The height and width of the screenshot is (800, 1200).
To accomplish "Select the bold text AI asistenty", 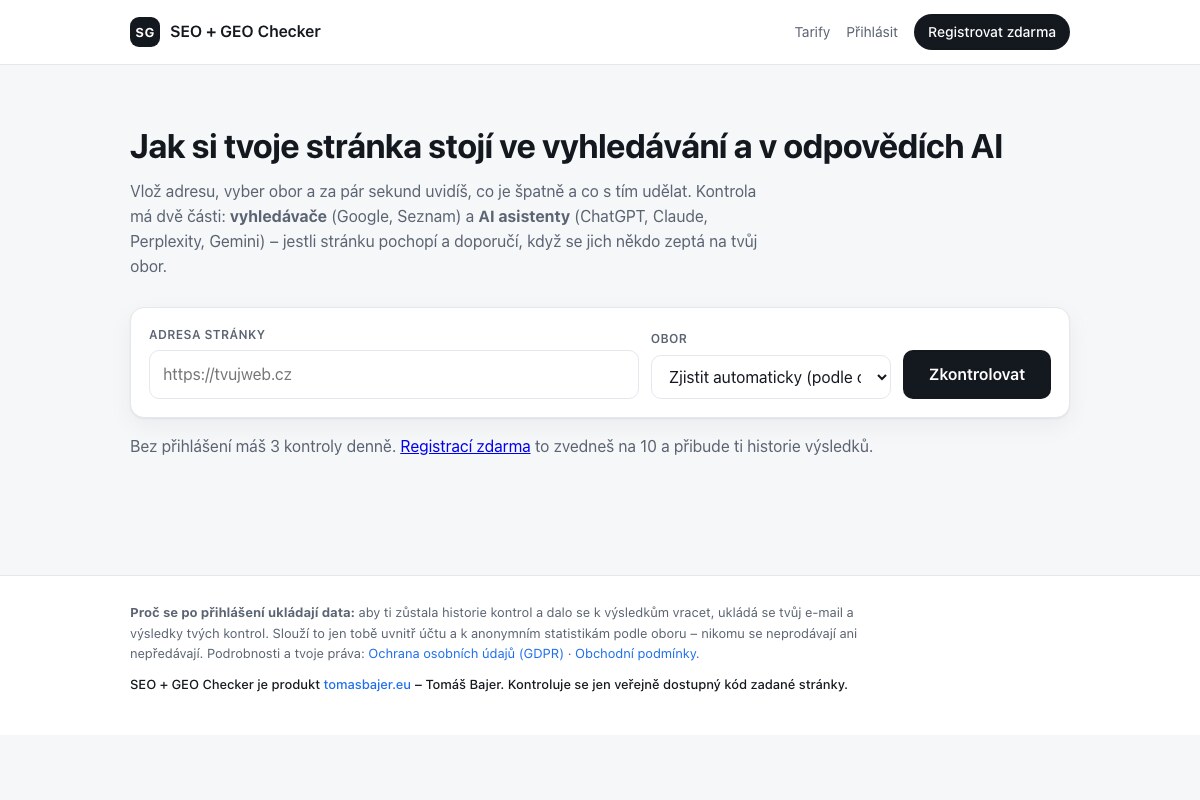I will [524, 216].
